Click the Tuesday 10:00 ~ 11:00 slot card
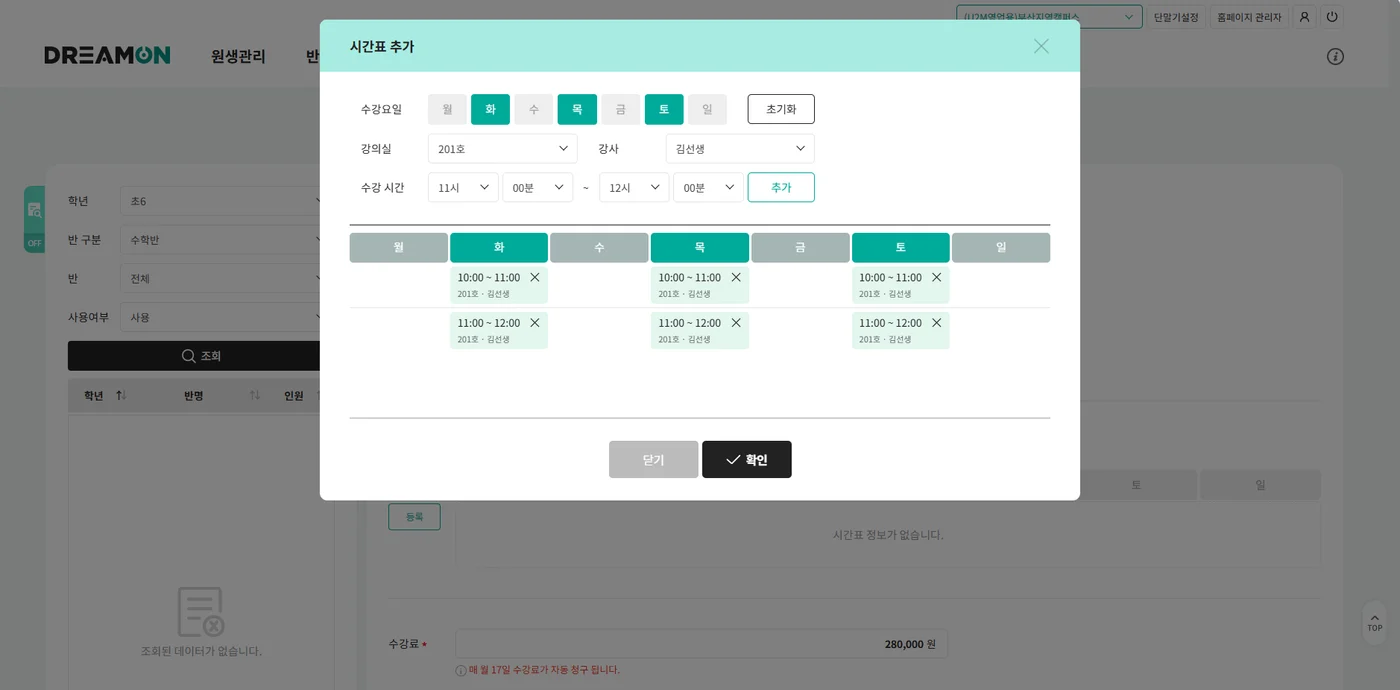 click(499, 285)
